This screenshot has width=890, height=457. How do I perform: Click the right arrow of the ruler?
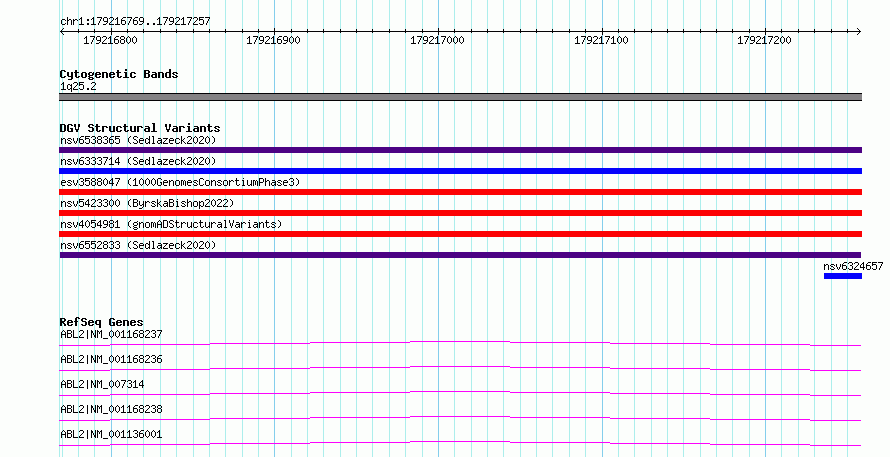tap(858, 32)
